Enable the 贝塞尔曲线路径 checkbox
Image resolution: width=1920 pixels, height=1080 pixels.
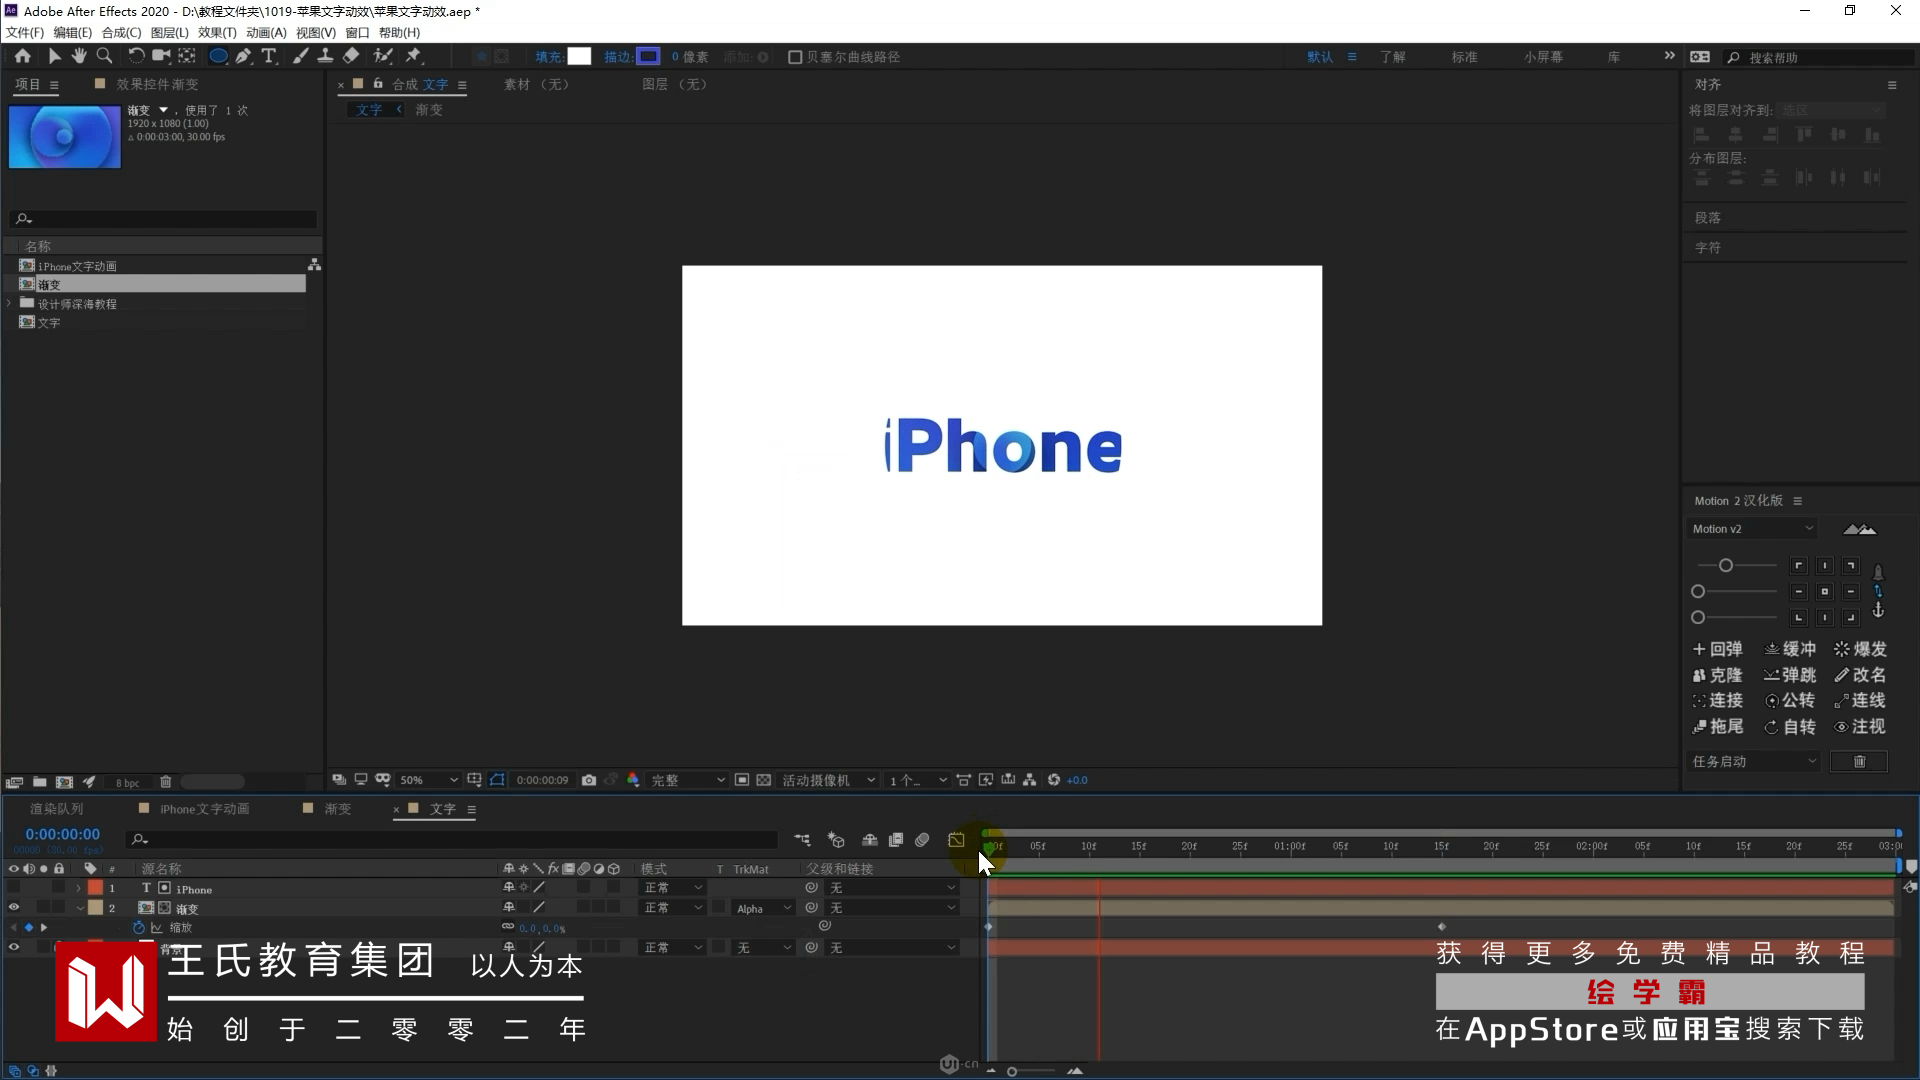(x=795, y=57)
